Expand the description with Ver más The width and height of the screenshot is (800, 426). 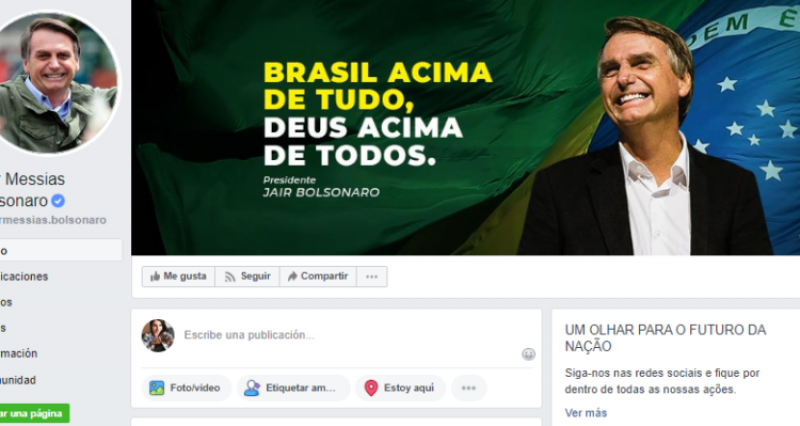click(586, 413)
